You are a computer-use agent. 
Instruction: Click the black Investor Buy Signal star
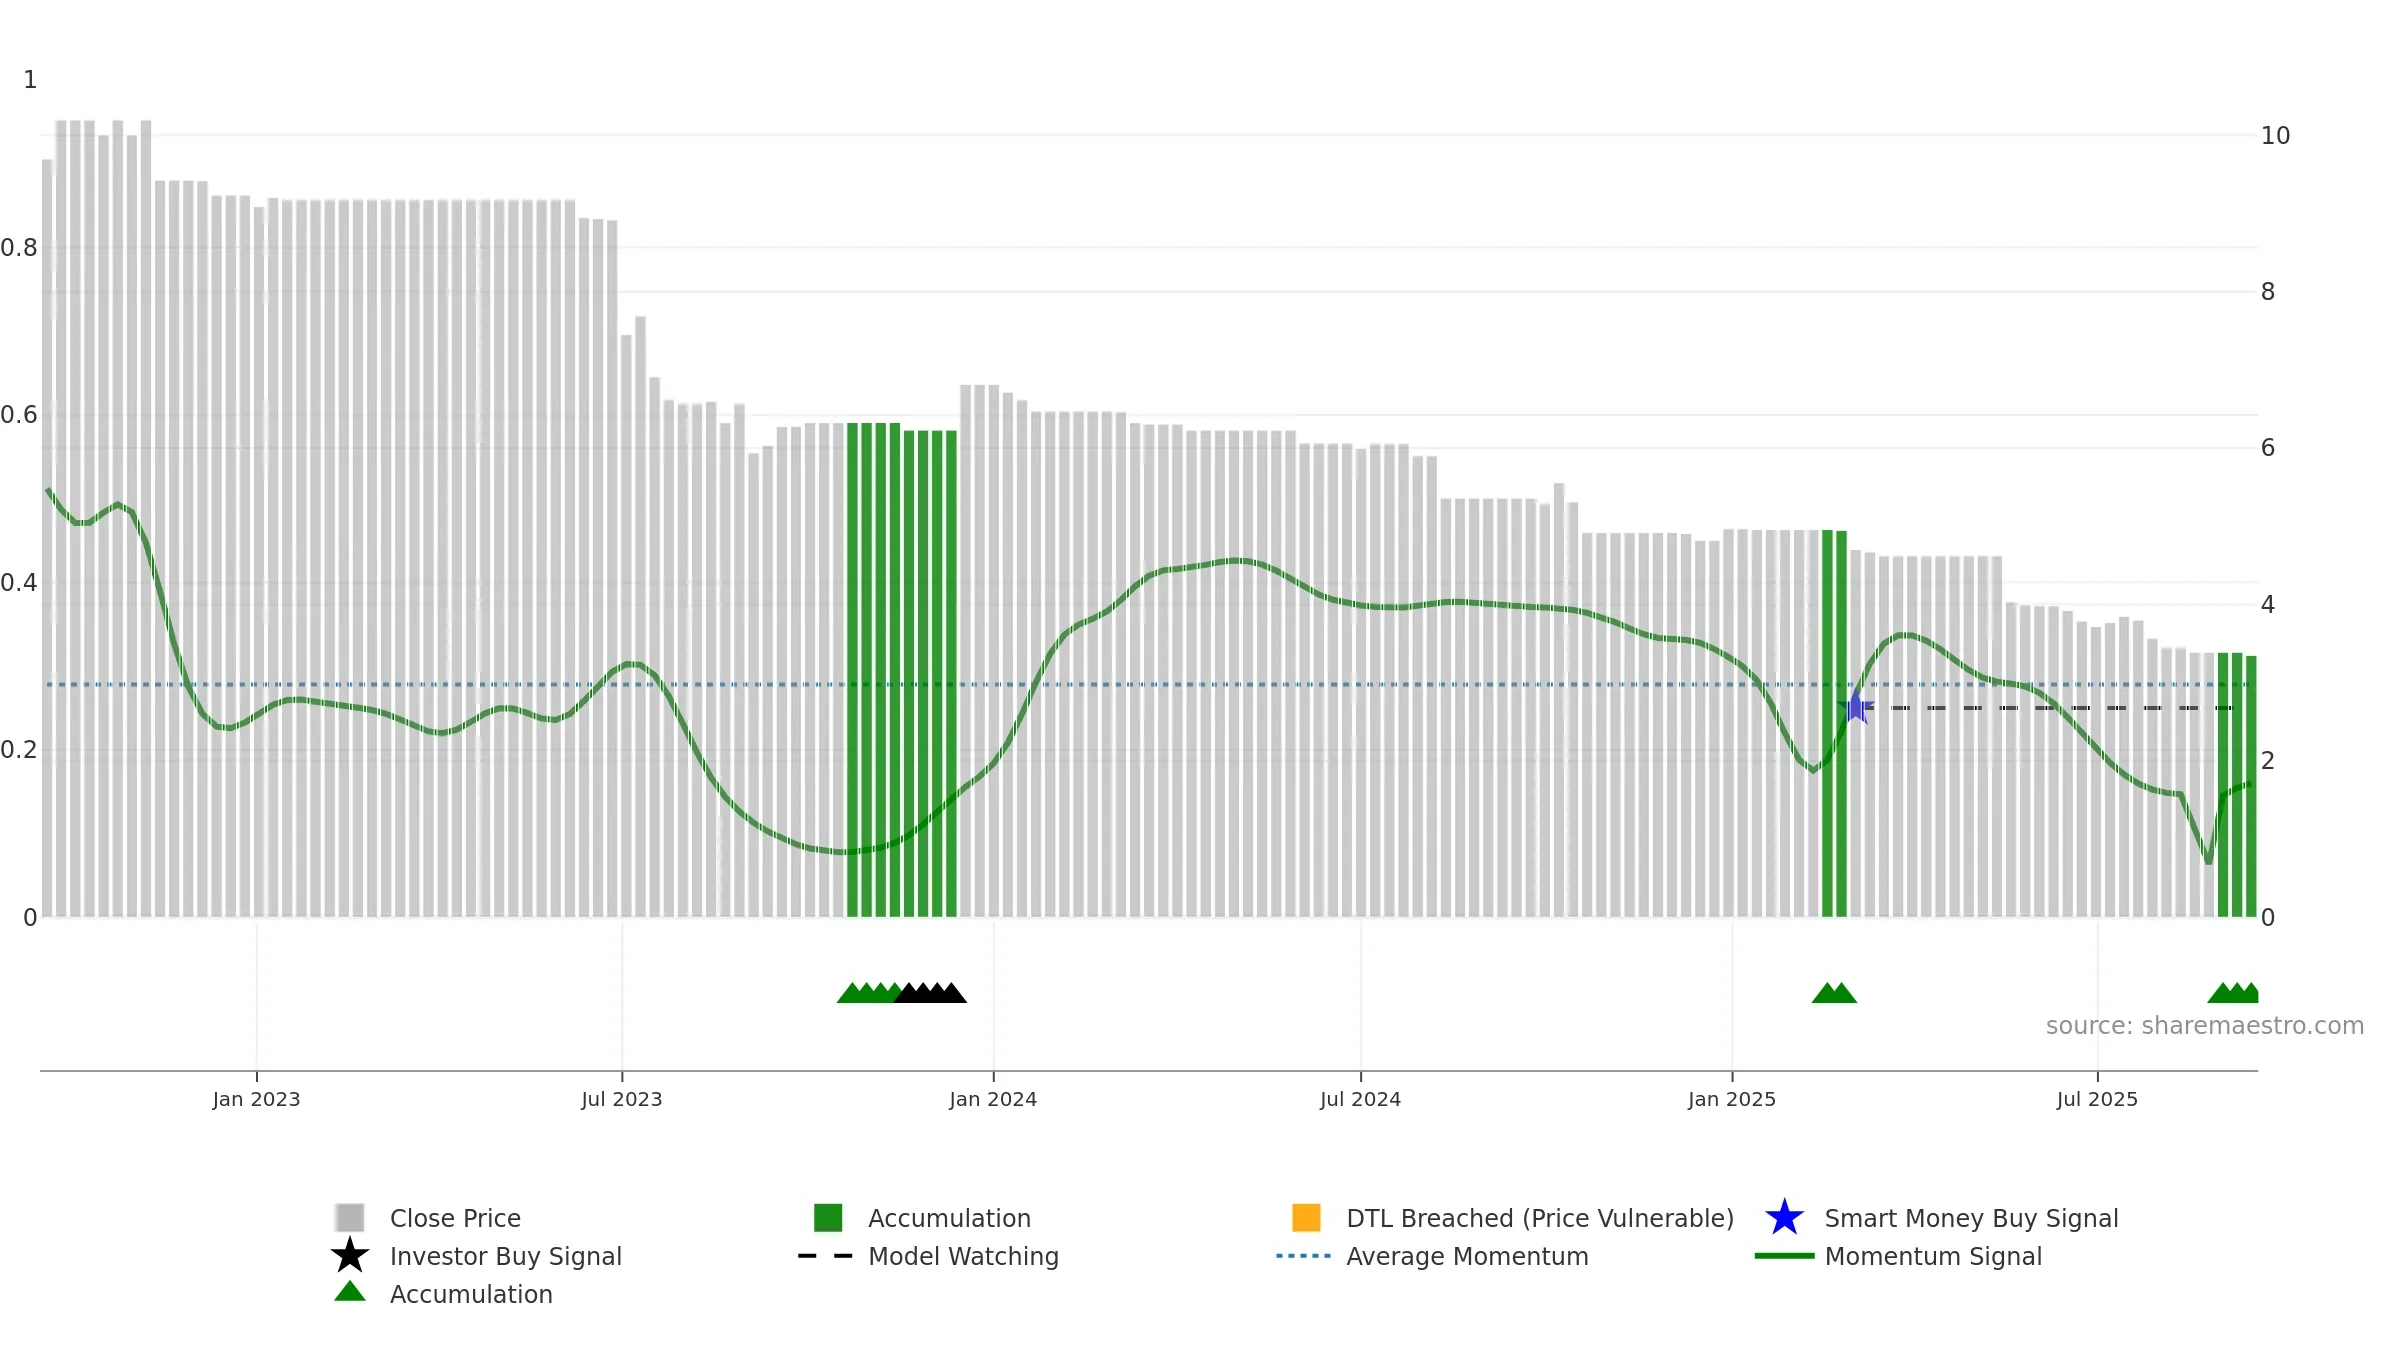click(x=350, y=1256)
